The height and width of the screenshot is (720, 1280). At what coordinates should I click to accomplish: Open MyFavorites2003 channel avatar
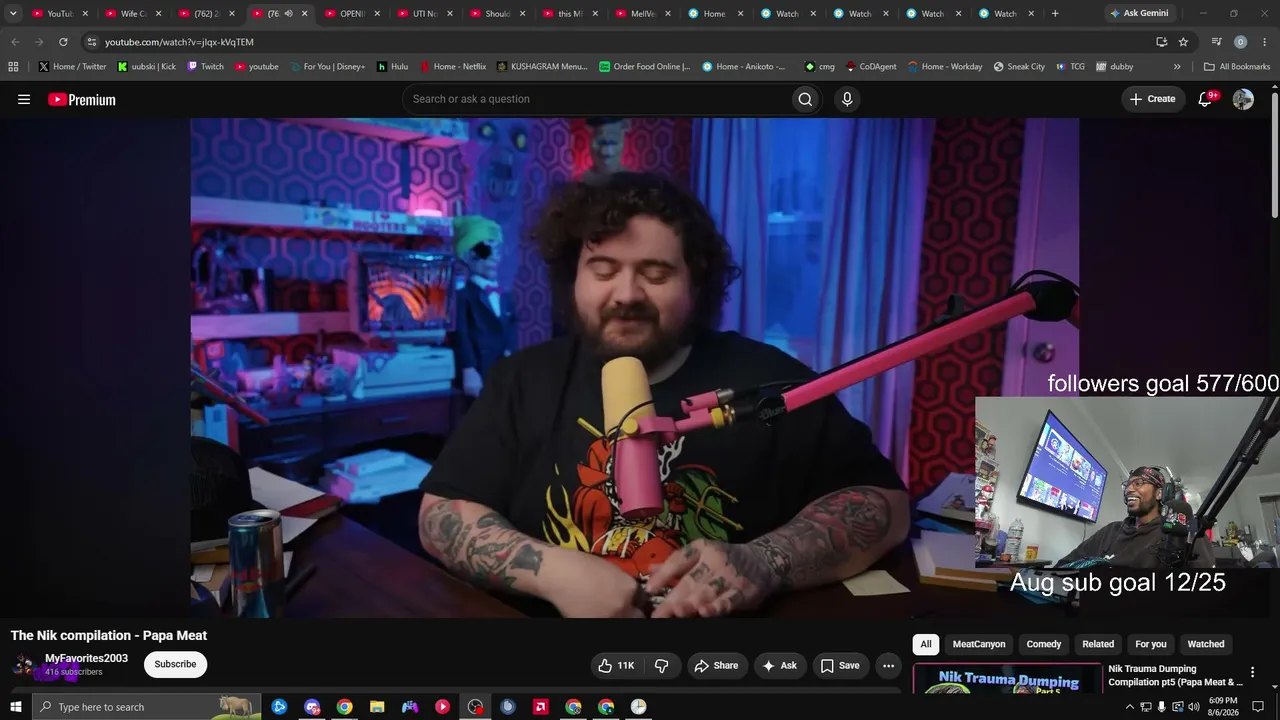coord(24,665)
